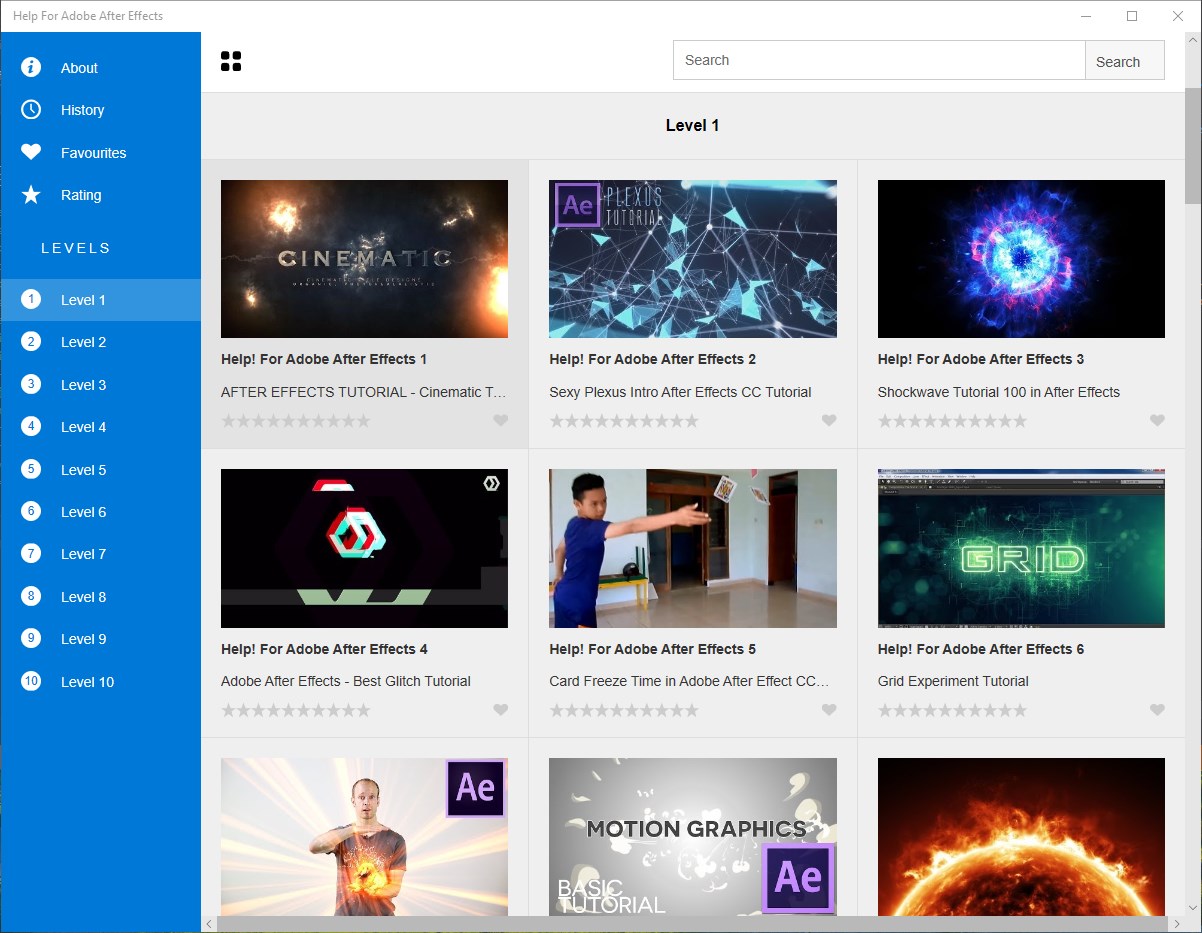This screenshot has width=1202, height=933.
Task: Rate the Cinematic tutorial using stars
Action: click(296, 421)
